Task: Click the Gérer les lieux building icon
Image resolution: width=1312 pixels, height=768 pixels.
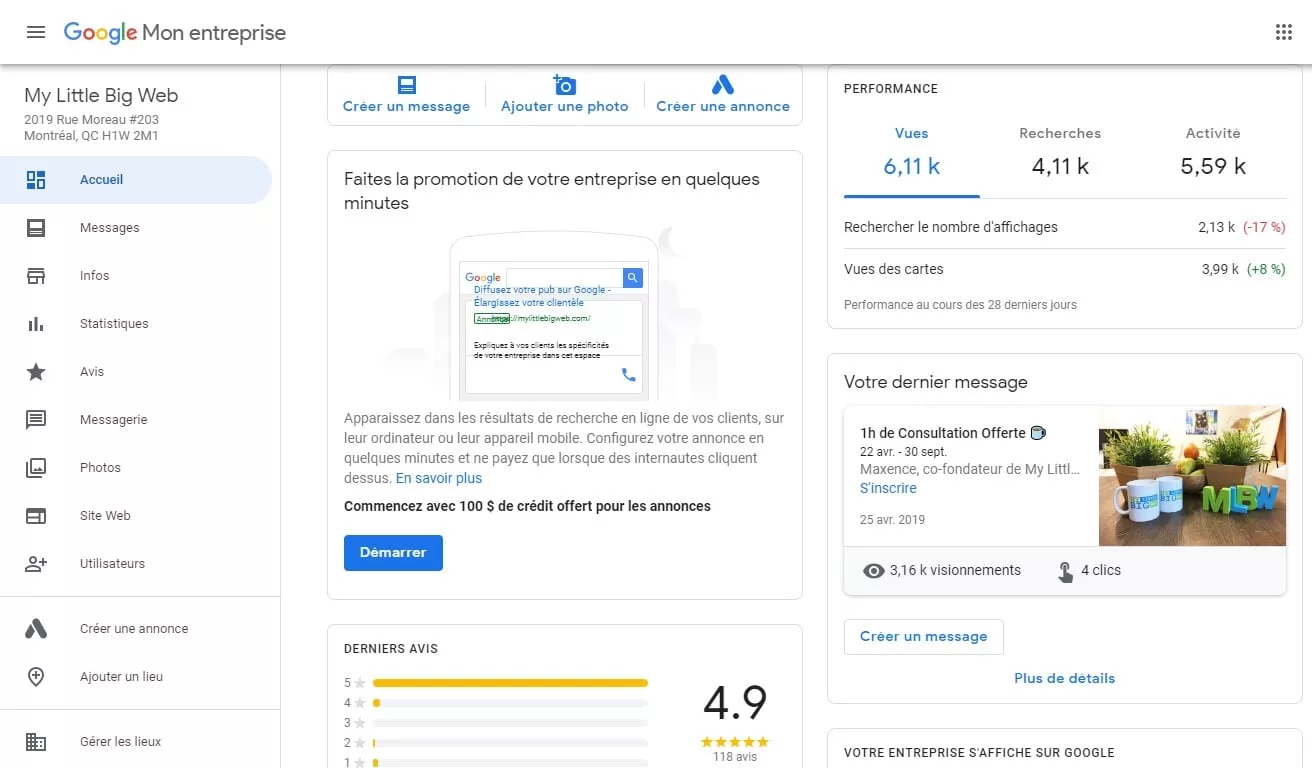Action: coord(36,742)
